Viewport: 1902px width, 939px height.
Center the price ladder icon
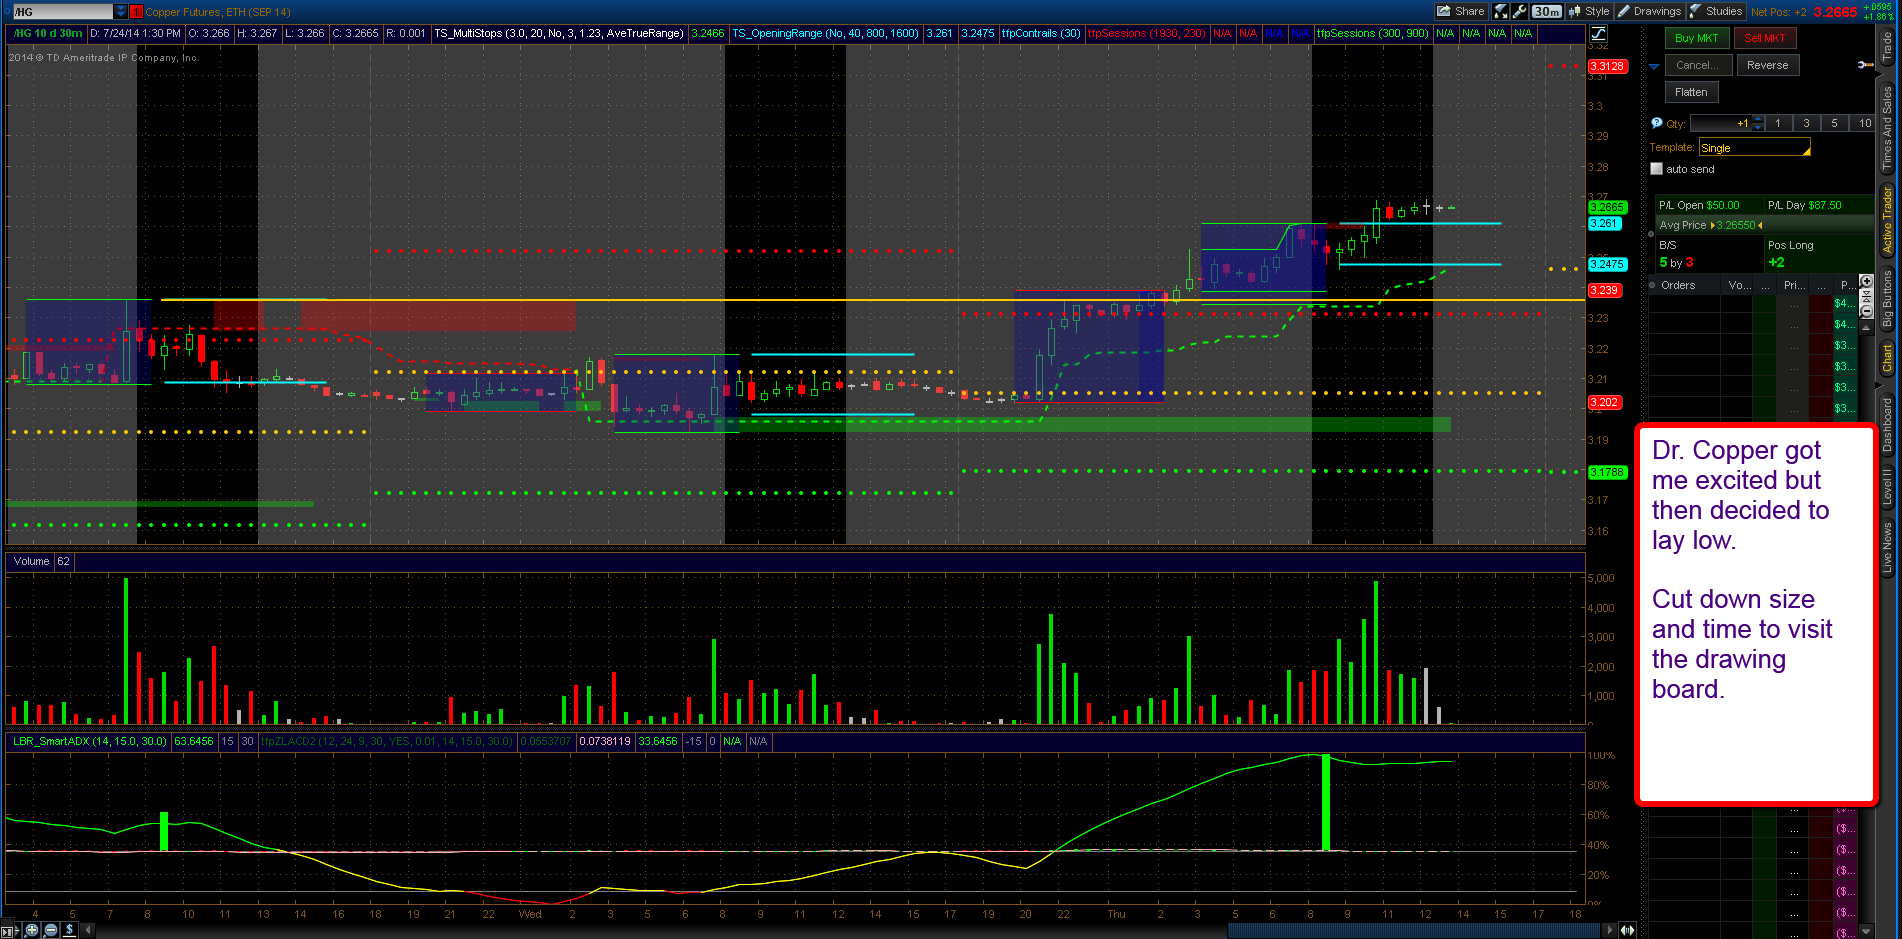1866,297
